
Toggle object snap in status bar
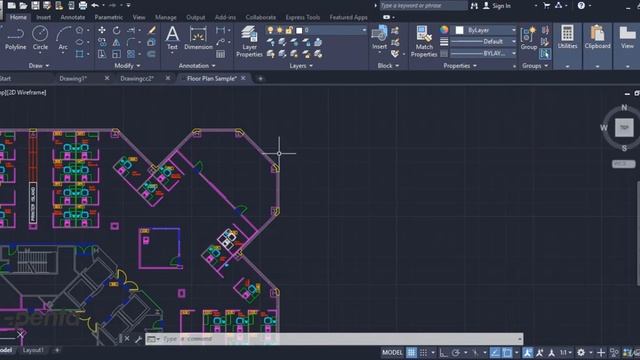(507, 353)
